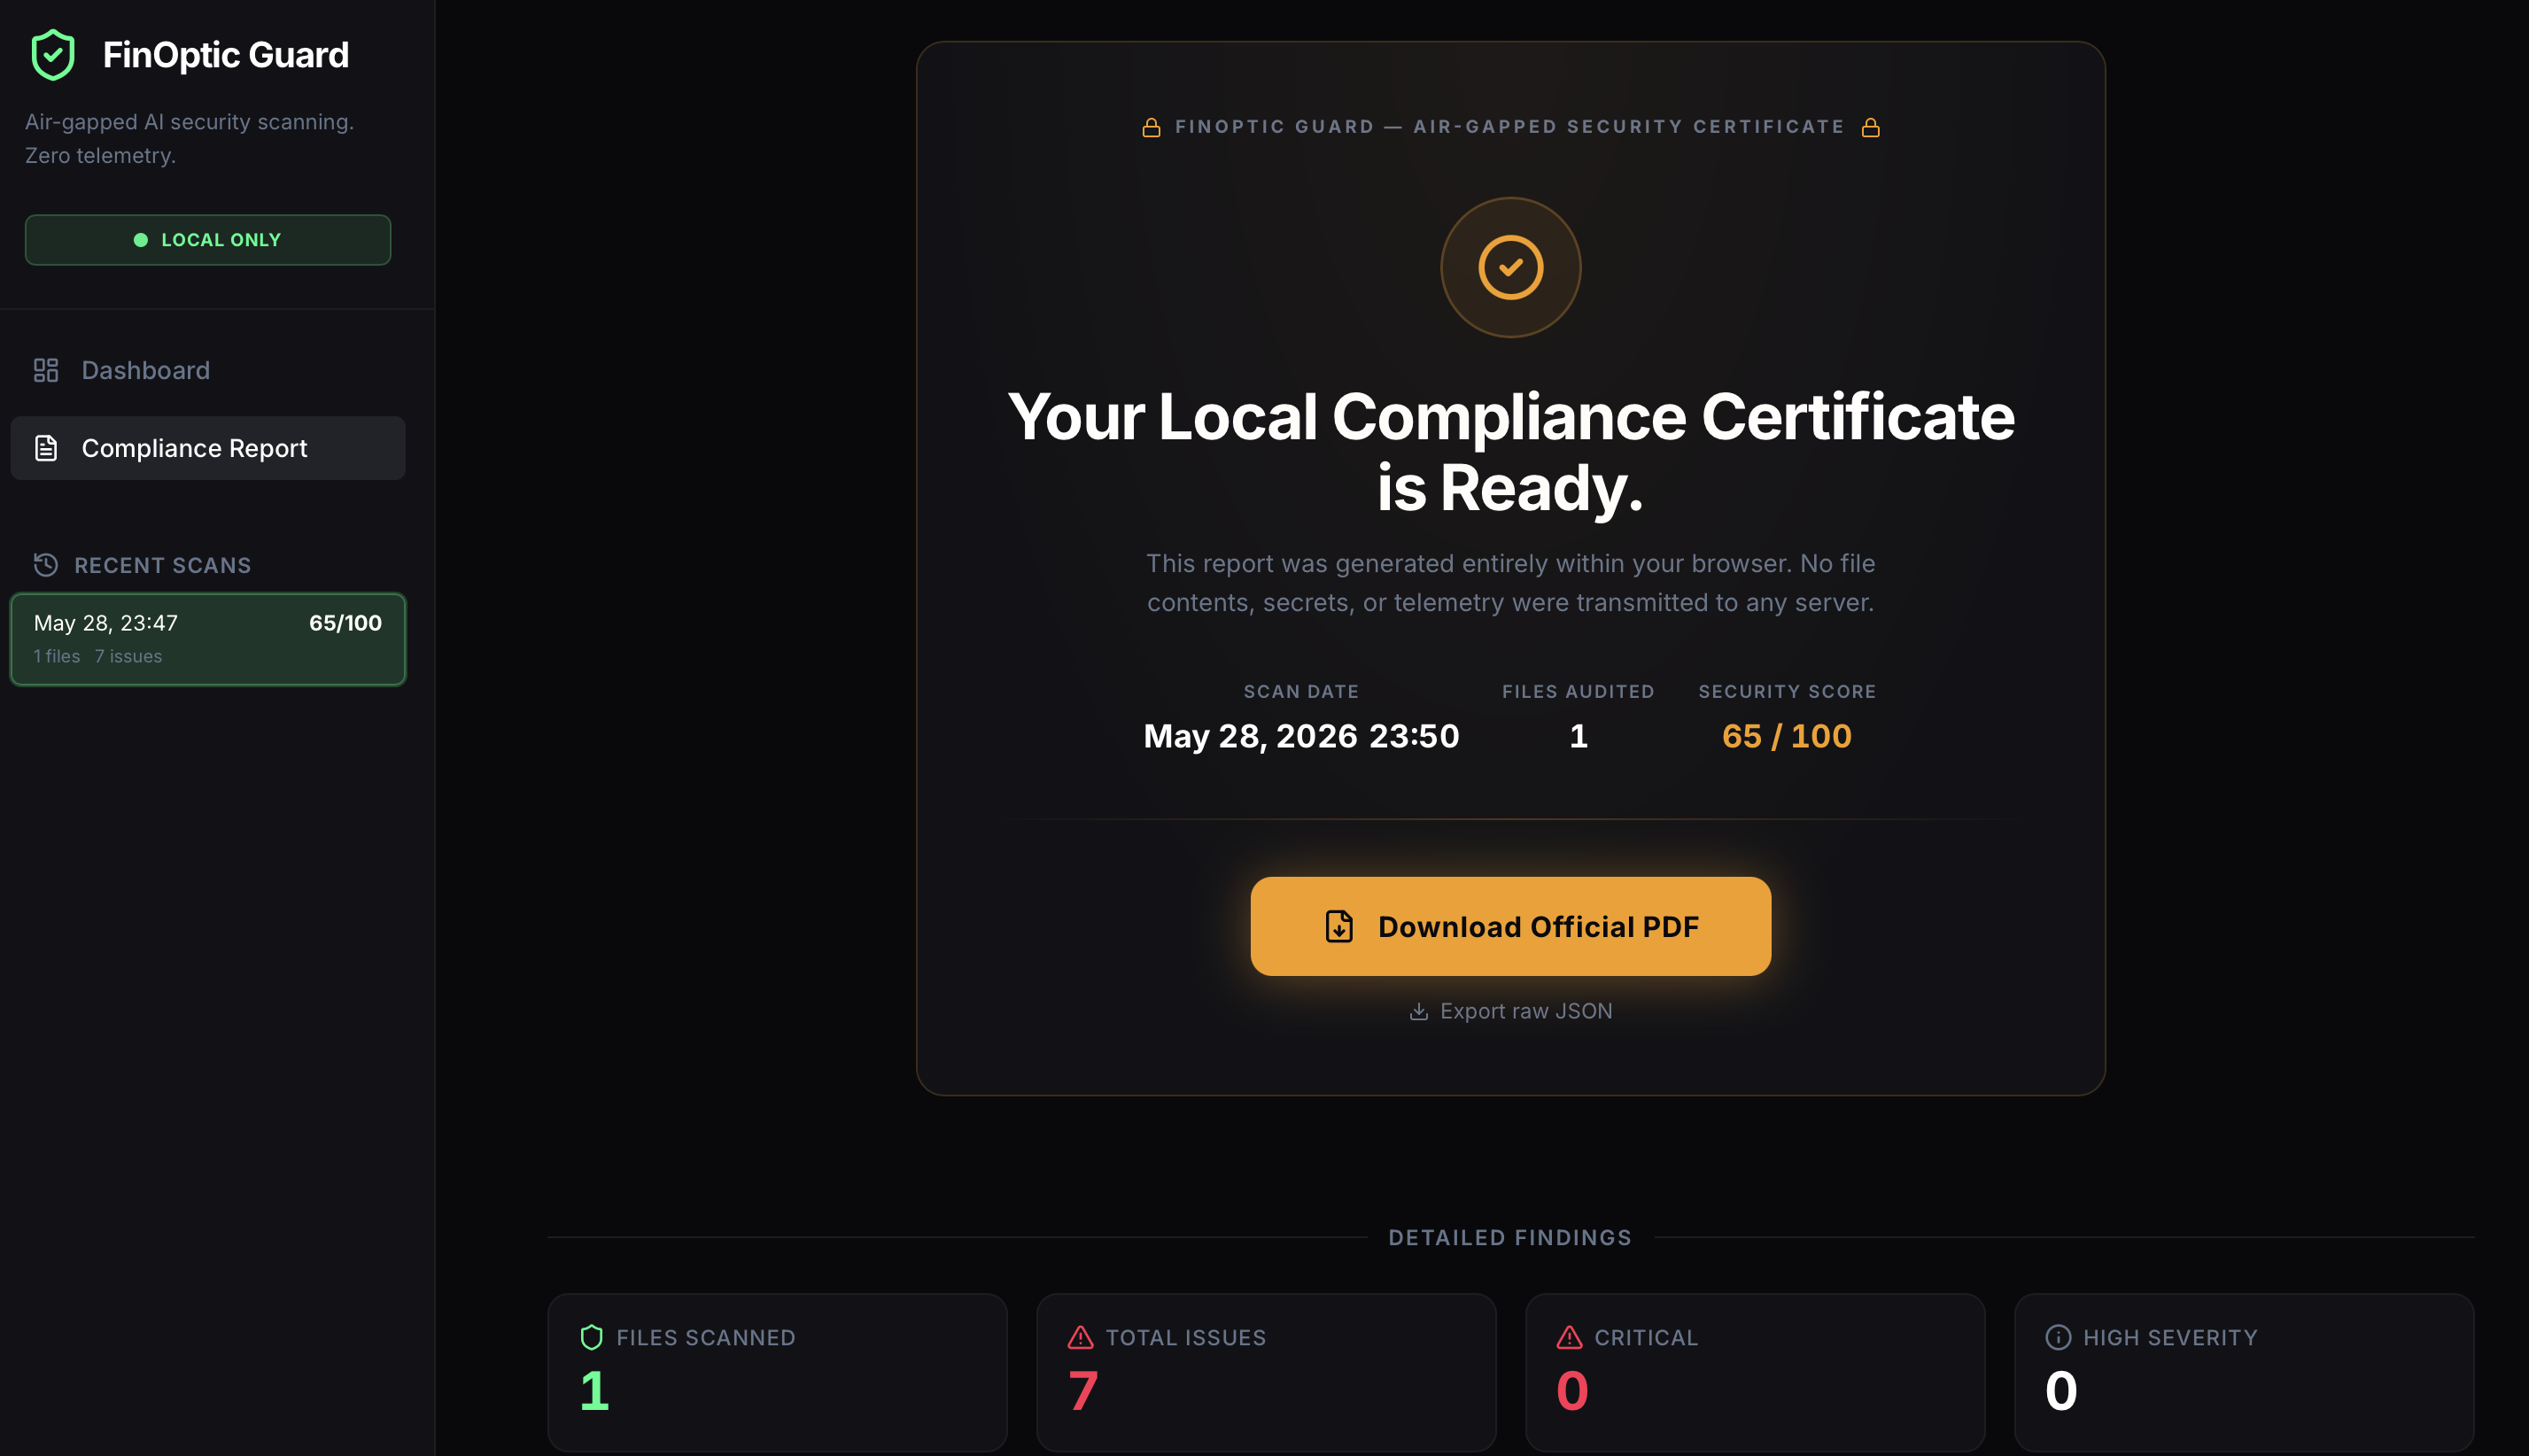Screen dimensions: 2529x1456
Task: Click the circled checkmark certificate badge
Action: tap(1510, 267)
